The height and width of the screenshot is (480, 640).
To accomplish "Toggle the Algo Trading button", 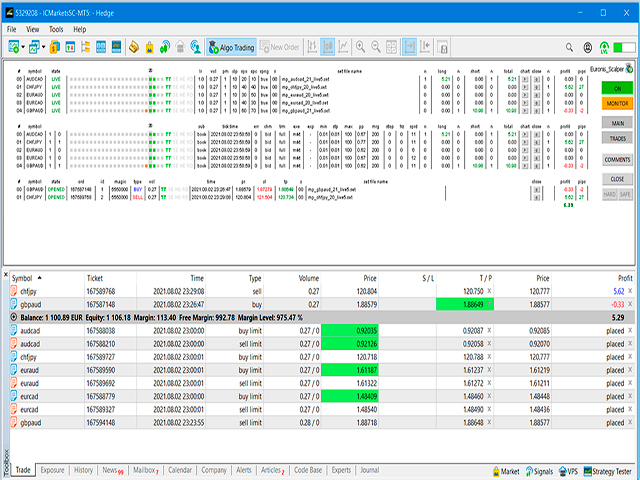I will pos(231,47).
